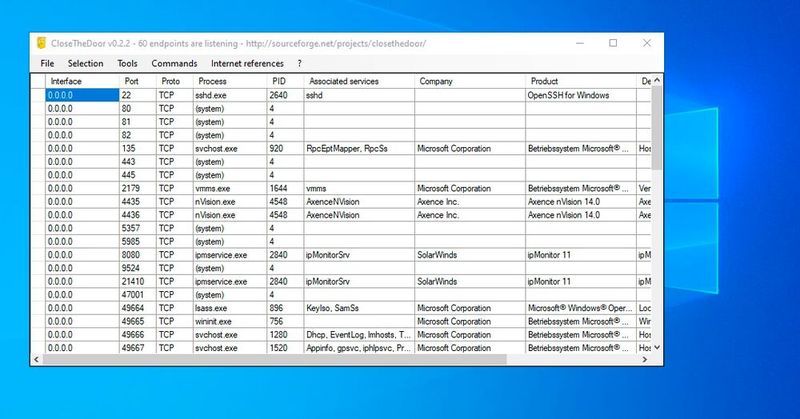800x419 pixels.
Task: Click the horizontal scrollbar left arrow
Action: click(36, 360)
